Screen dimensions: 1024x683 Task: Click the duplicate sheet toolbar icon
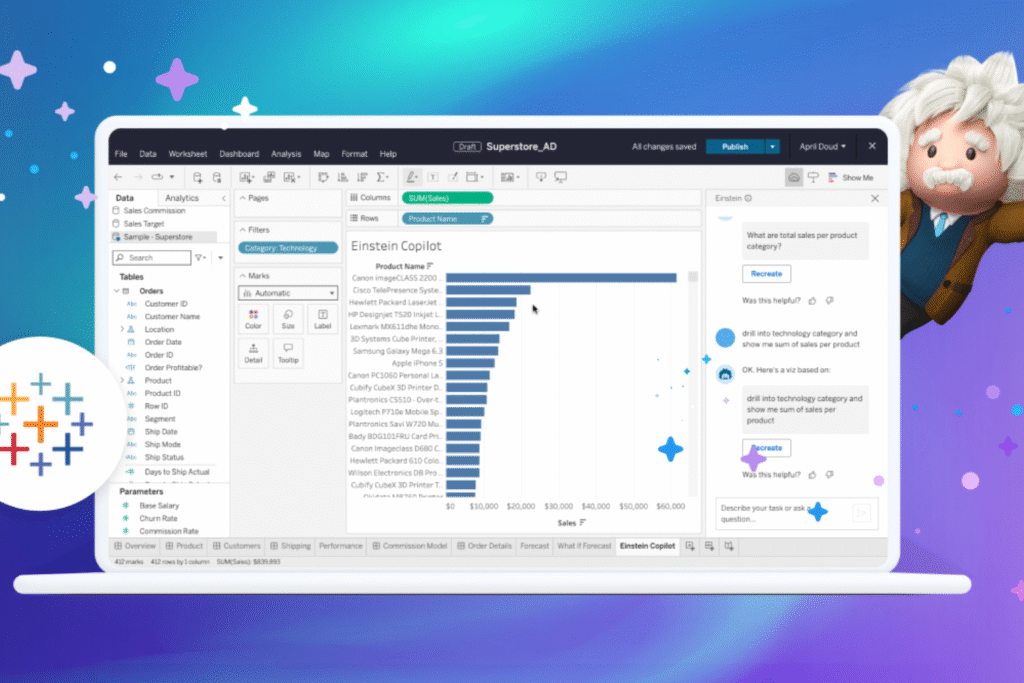(269, 177)
